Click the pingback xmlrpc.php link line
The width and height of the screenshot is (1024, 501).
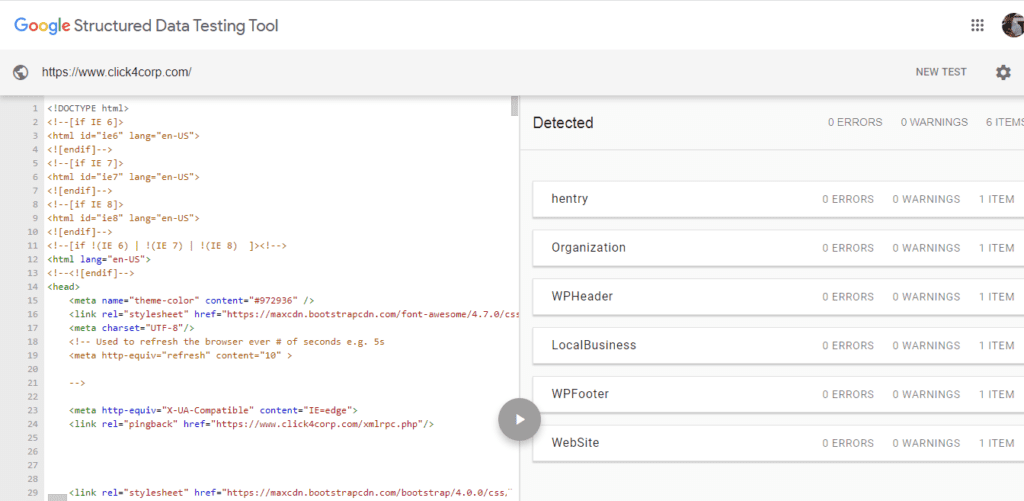[x=251, y=424]
